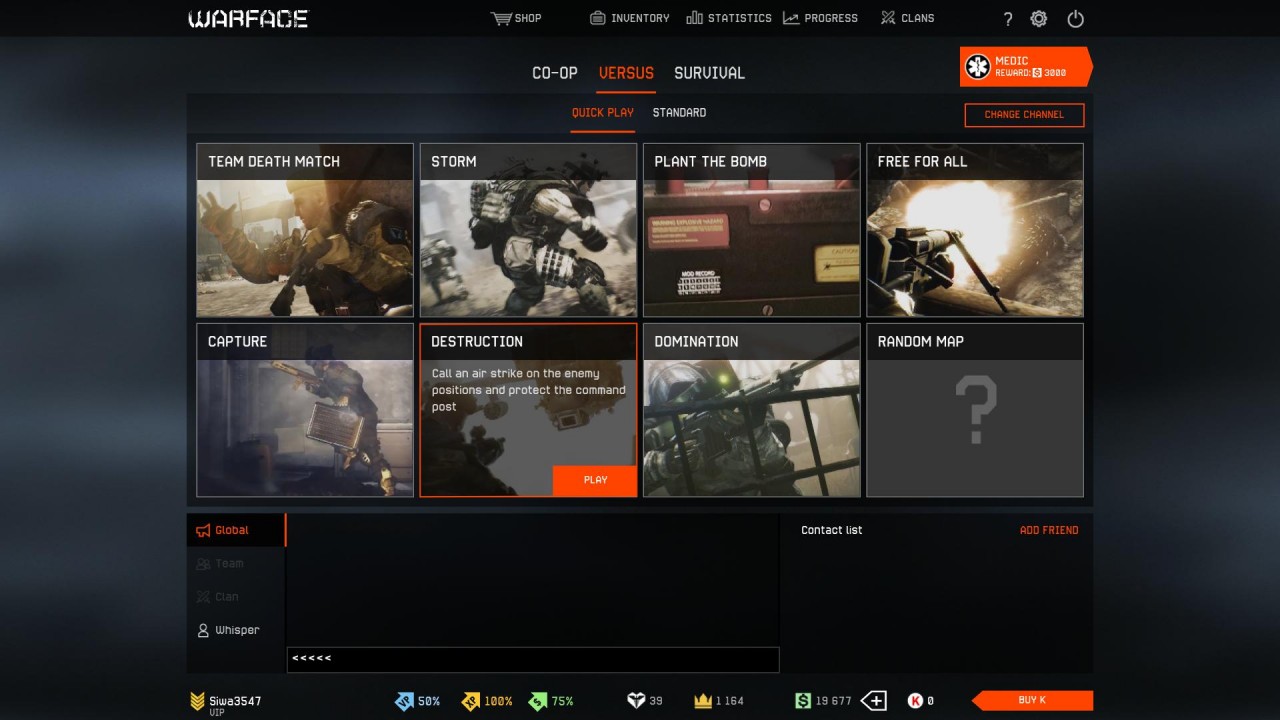
Task: Select the Free For All mode
Action: pos(975,230)
